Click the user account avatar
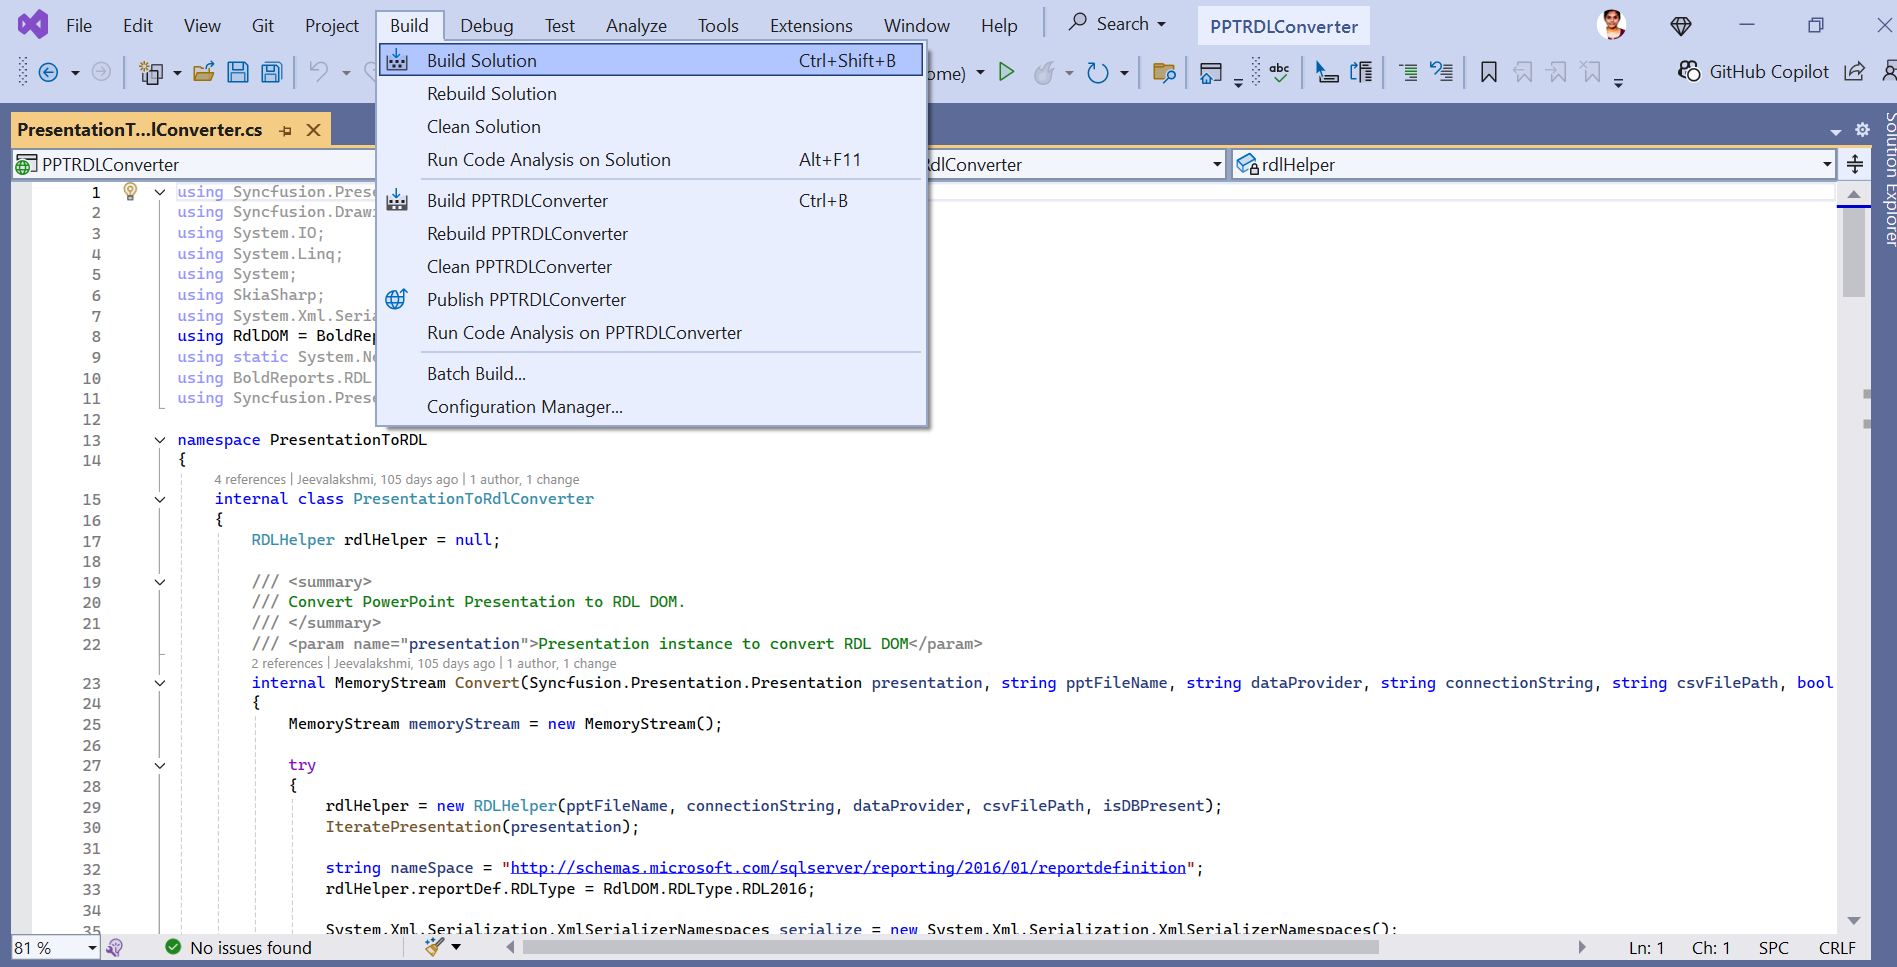The image size is (1897, 967). pyautogui.click(x=1612, y=25)
